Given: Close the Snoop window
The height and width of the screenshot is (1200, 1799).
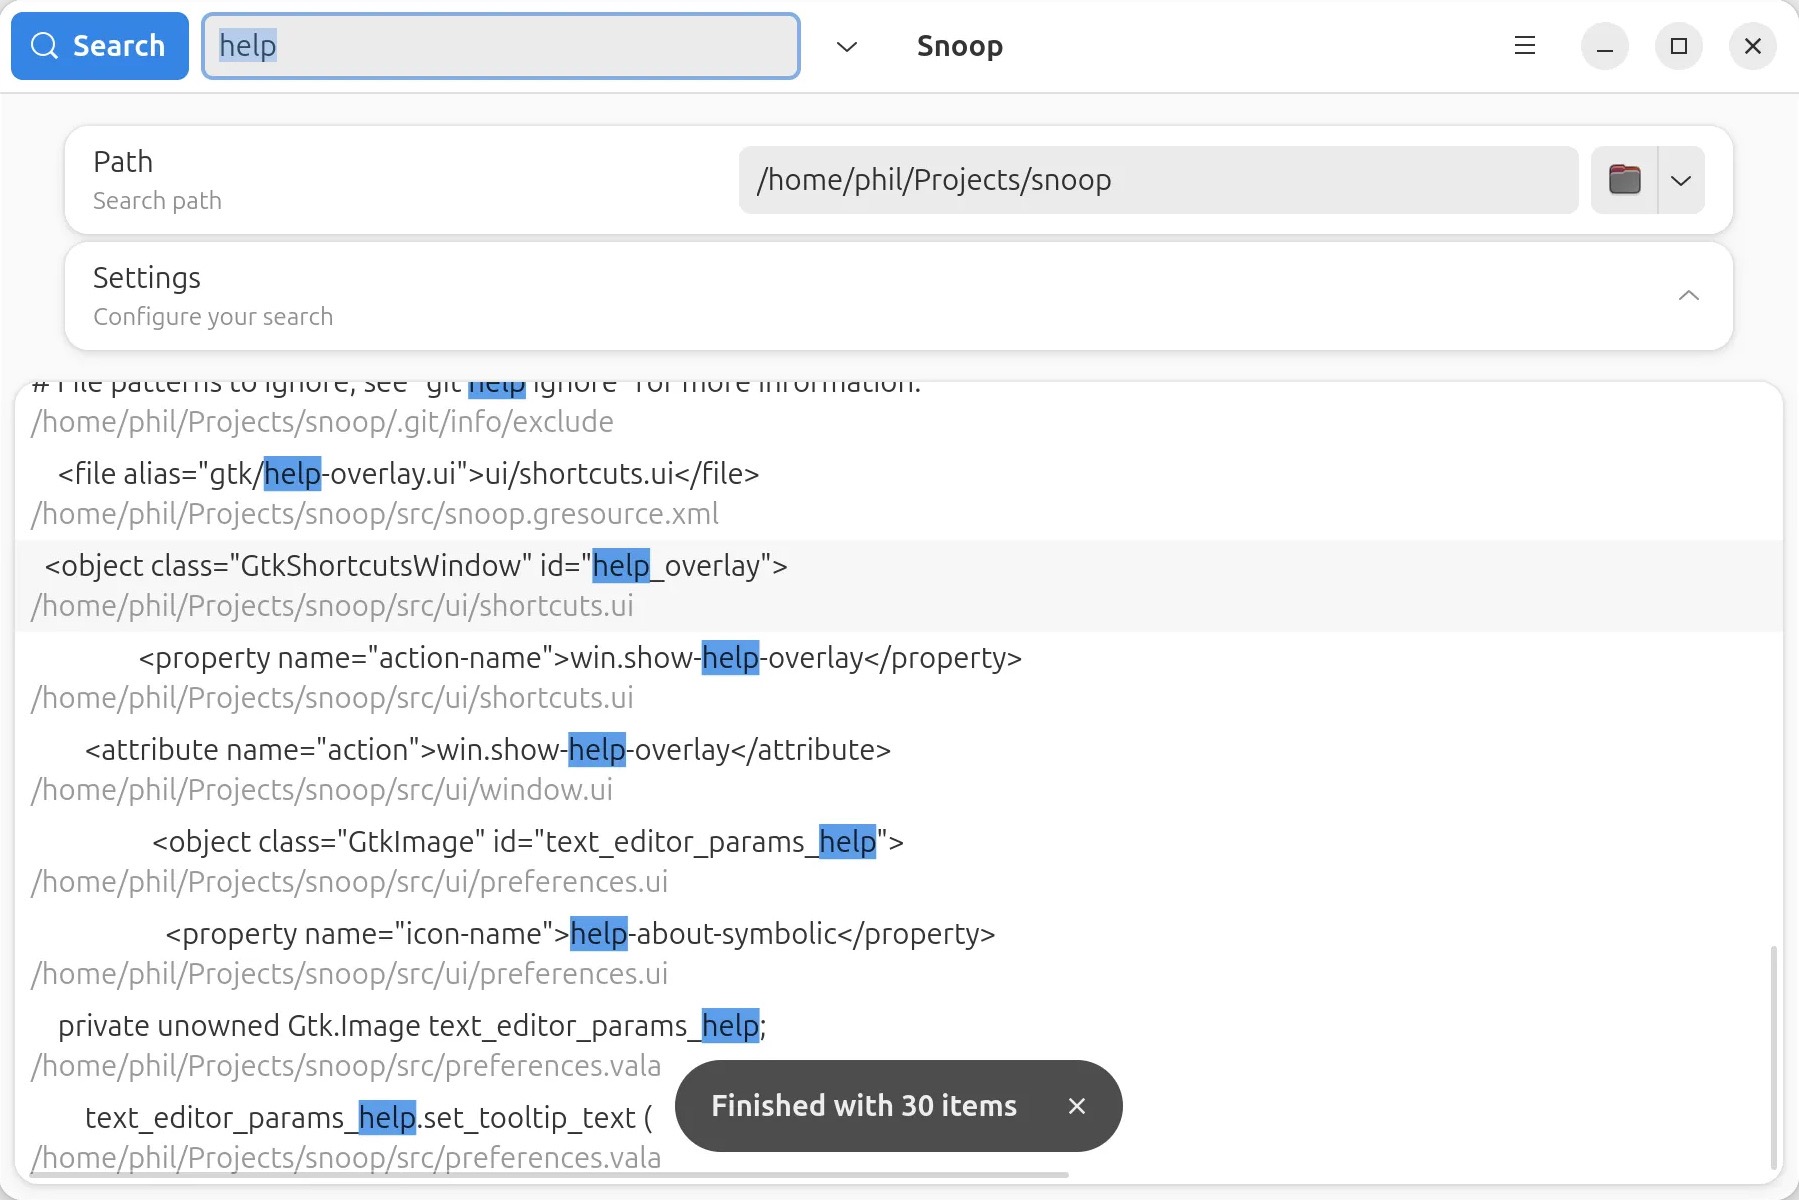Looking at the screenshot, I should pos(1752,47).
